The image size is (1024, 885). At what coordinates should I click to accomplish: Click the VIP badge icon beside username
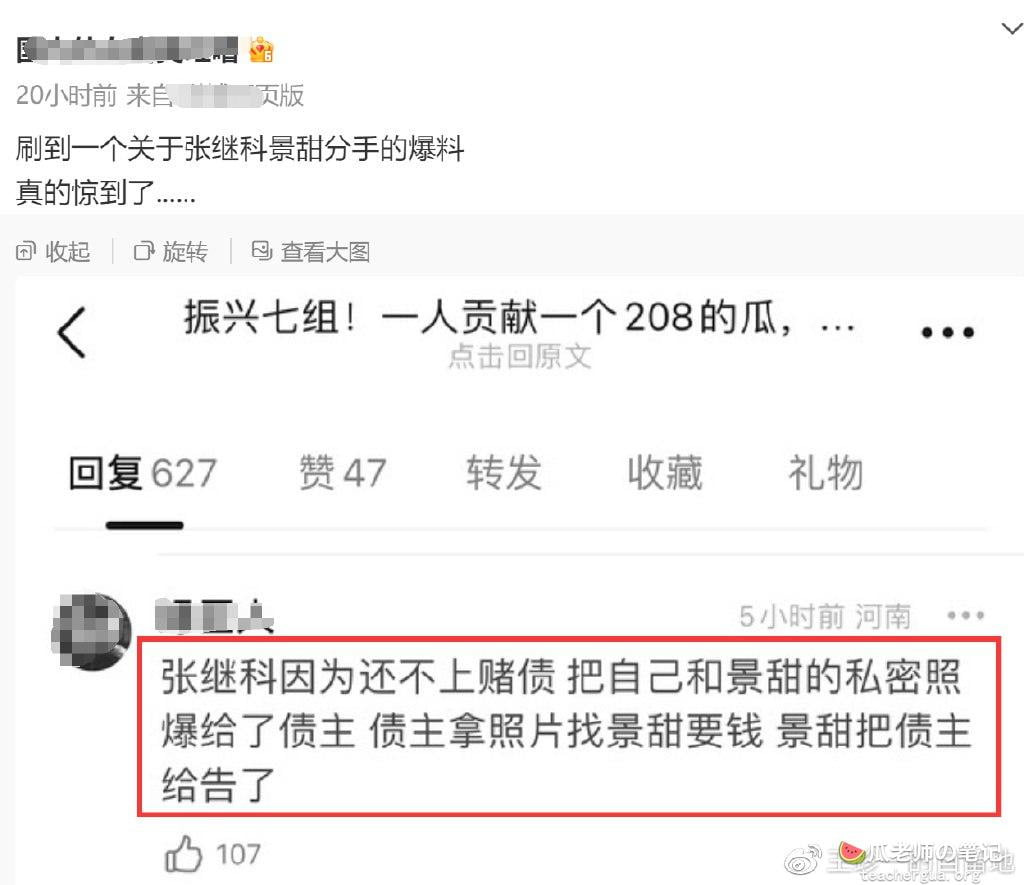tap(261, 50)
